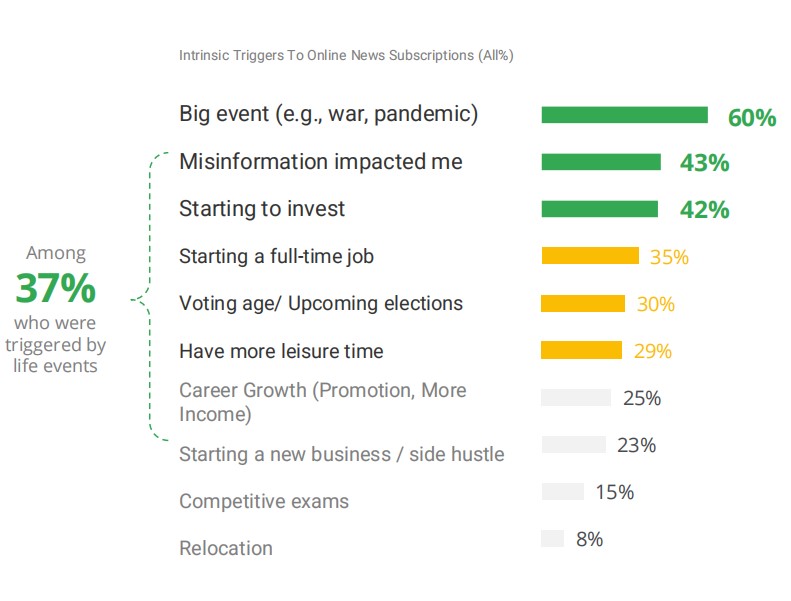Click the 42% value label
The width and height of the screenshot is (791, 601).
coord(704,210)
